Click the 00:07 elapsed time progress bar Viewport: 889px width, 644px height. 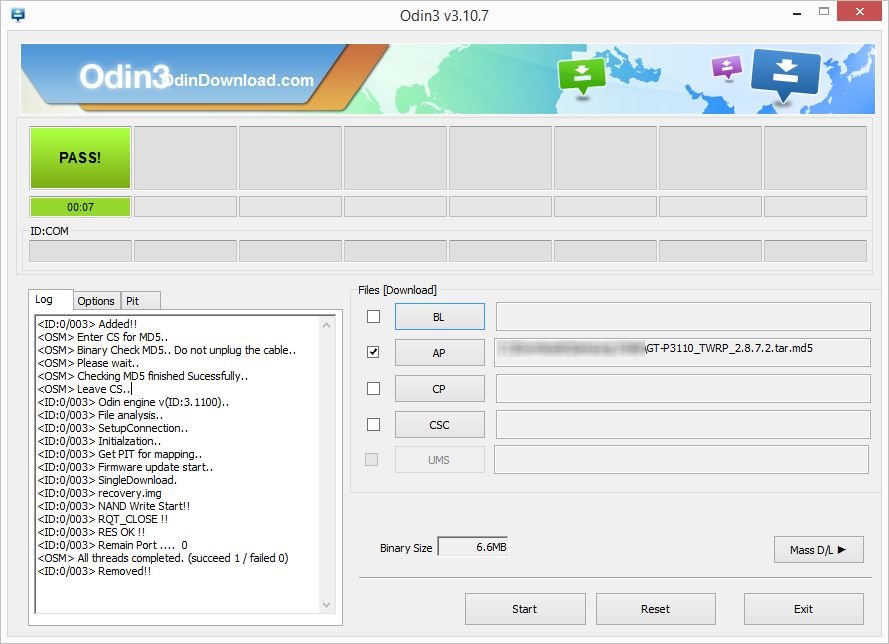[80, 207]
